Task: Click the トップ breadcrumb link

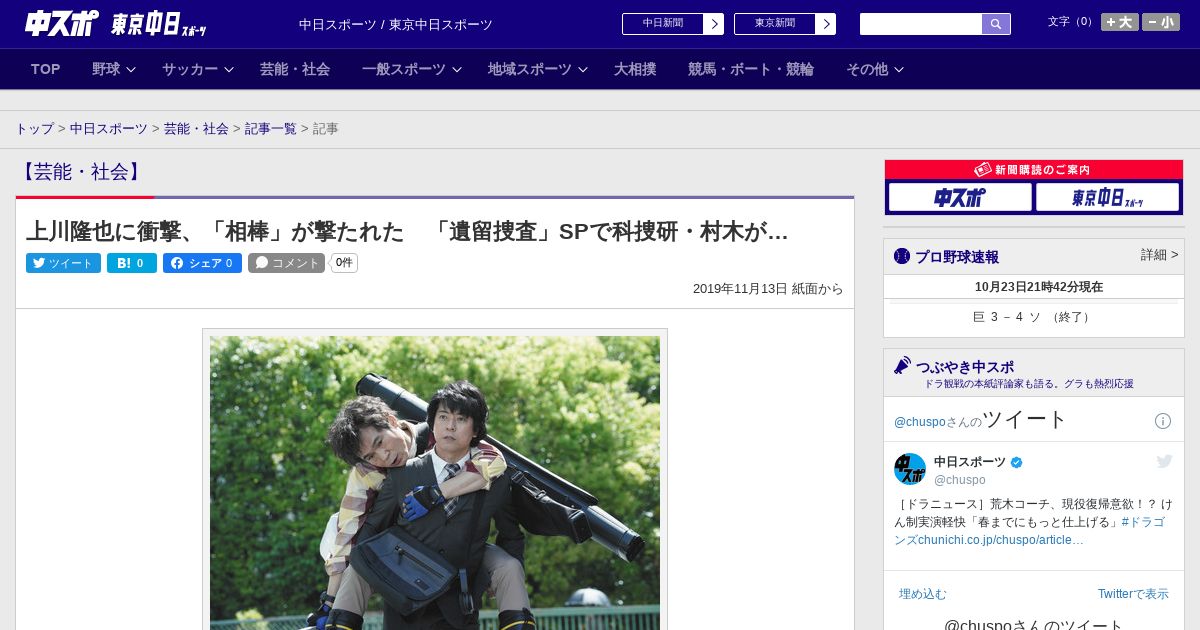Action: coord(35,129)
